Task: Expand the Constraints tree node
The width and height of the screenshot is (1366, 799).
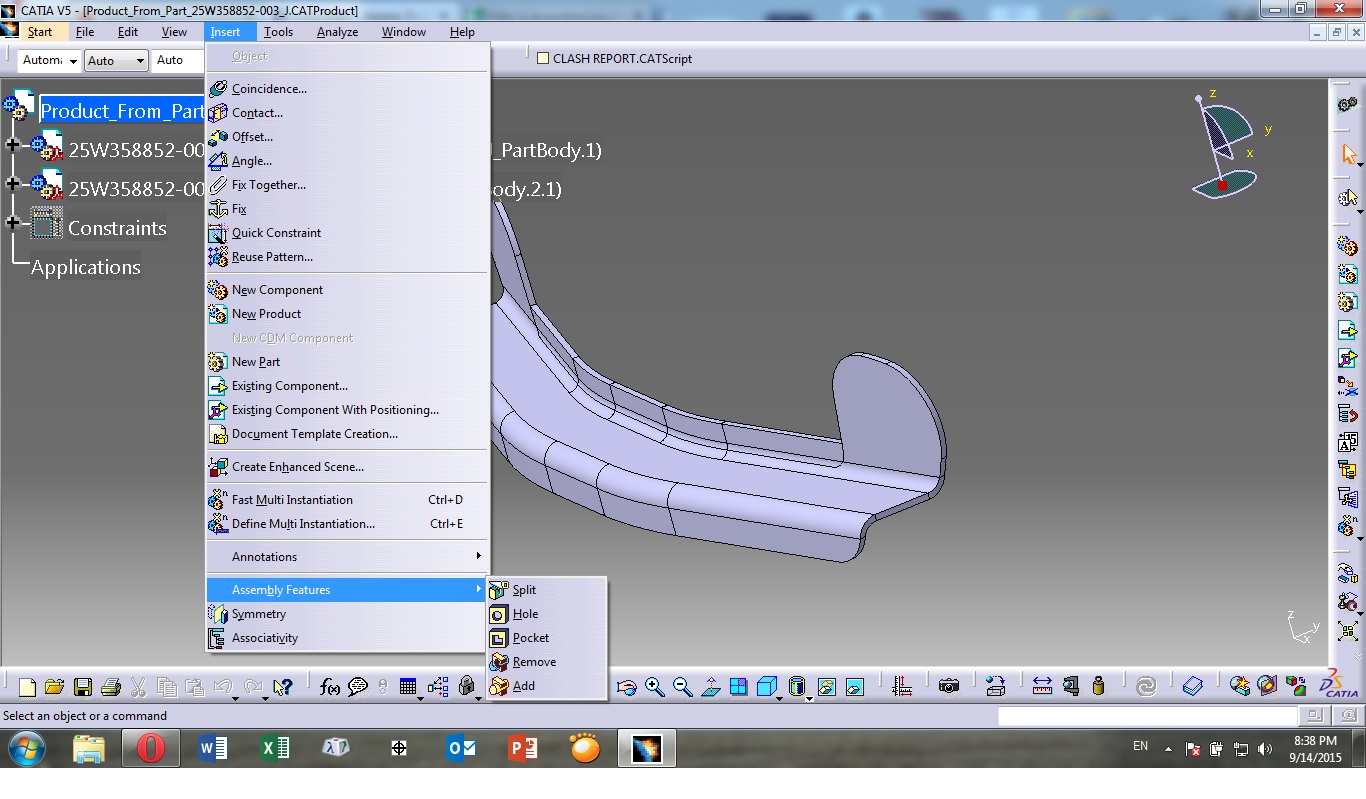Action: (12, 223)
